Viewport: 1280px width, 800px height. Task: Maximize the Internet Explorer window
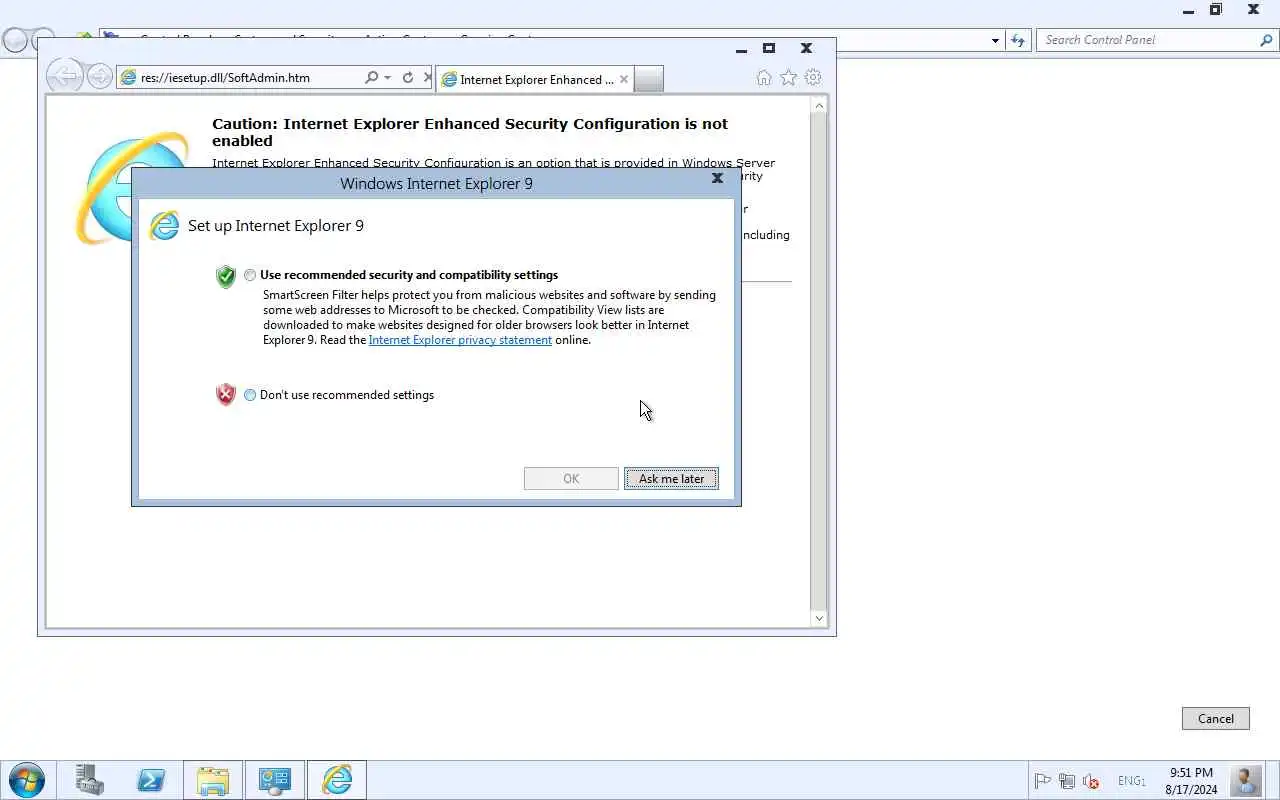coord(769,48)
